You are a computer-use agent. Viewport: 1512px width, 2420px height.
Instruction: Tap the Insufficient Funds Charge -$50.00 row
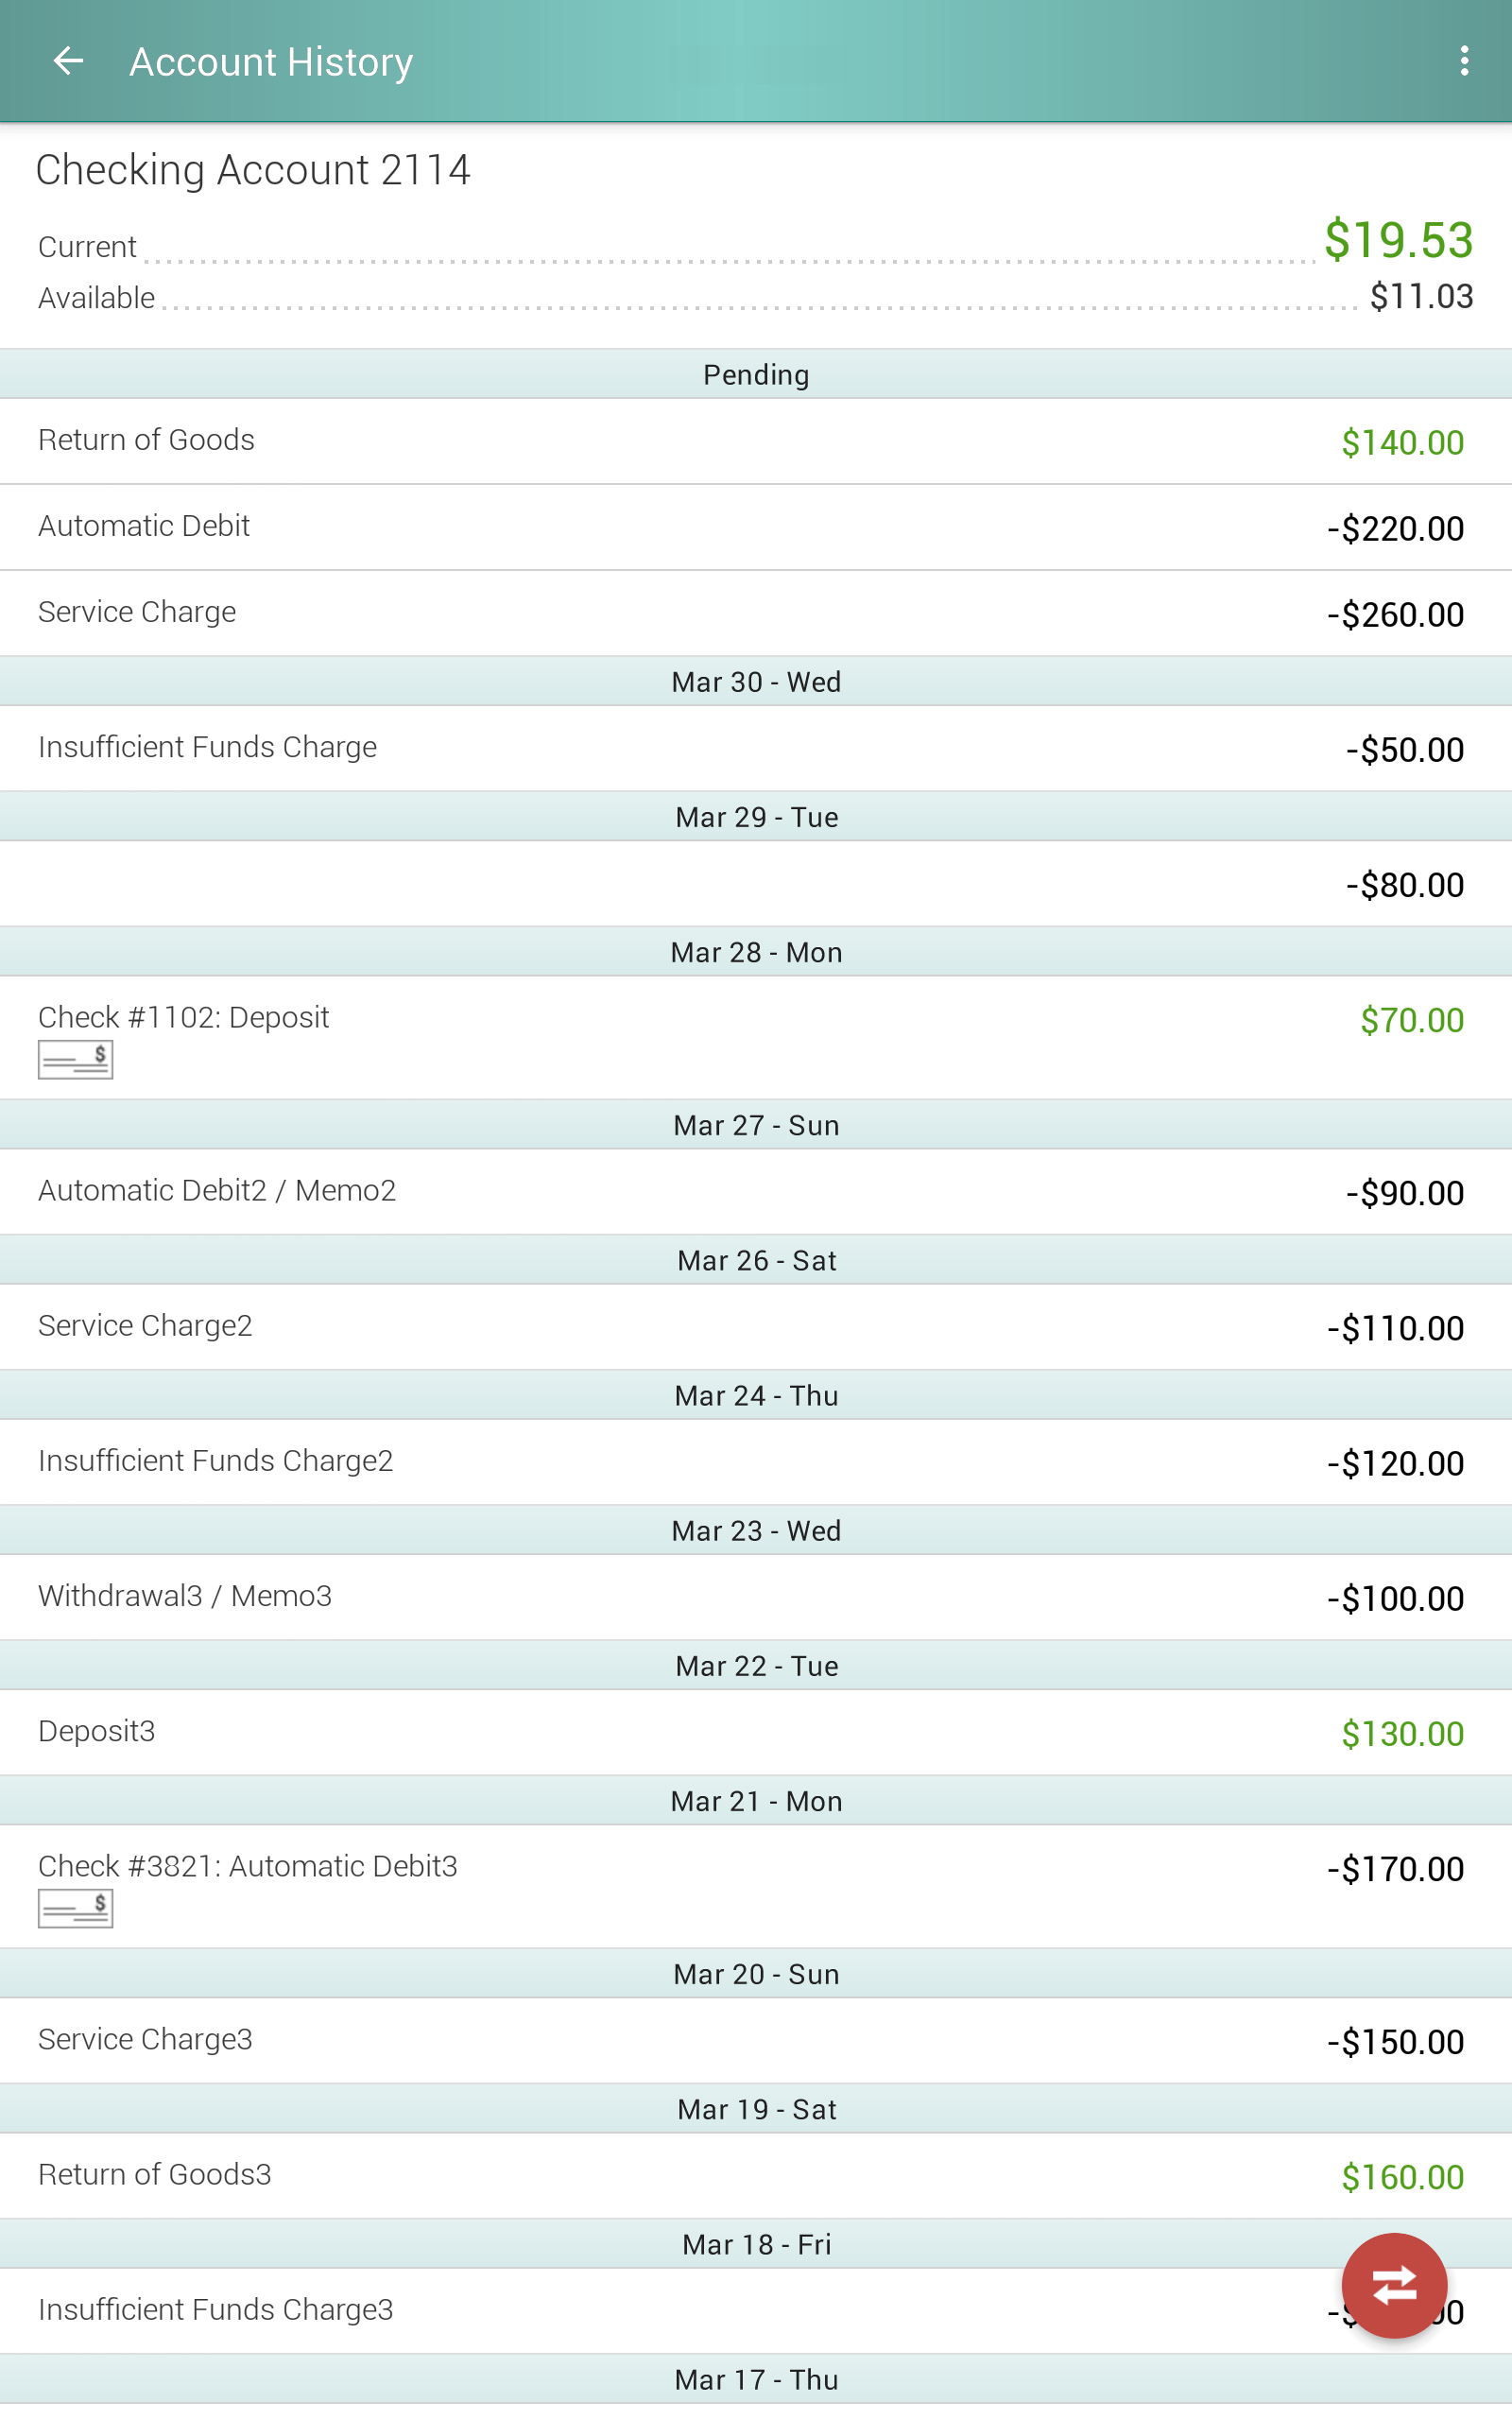pos(756,748)
